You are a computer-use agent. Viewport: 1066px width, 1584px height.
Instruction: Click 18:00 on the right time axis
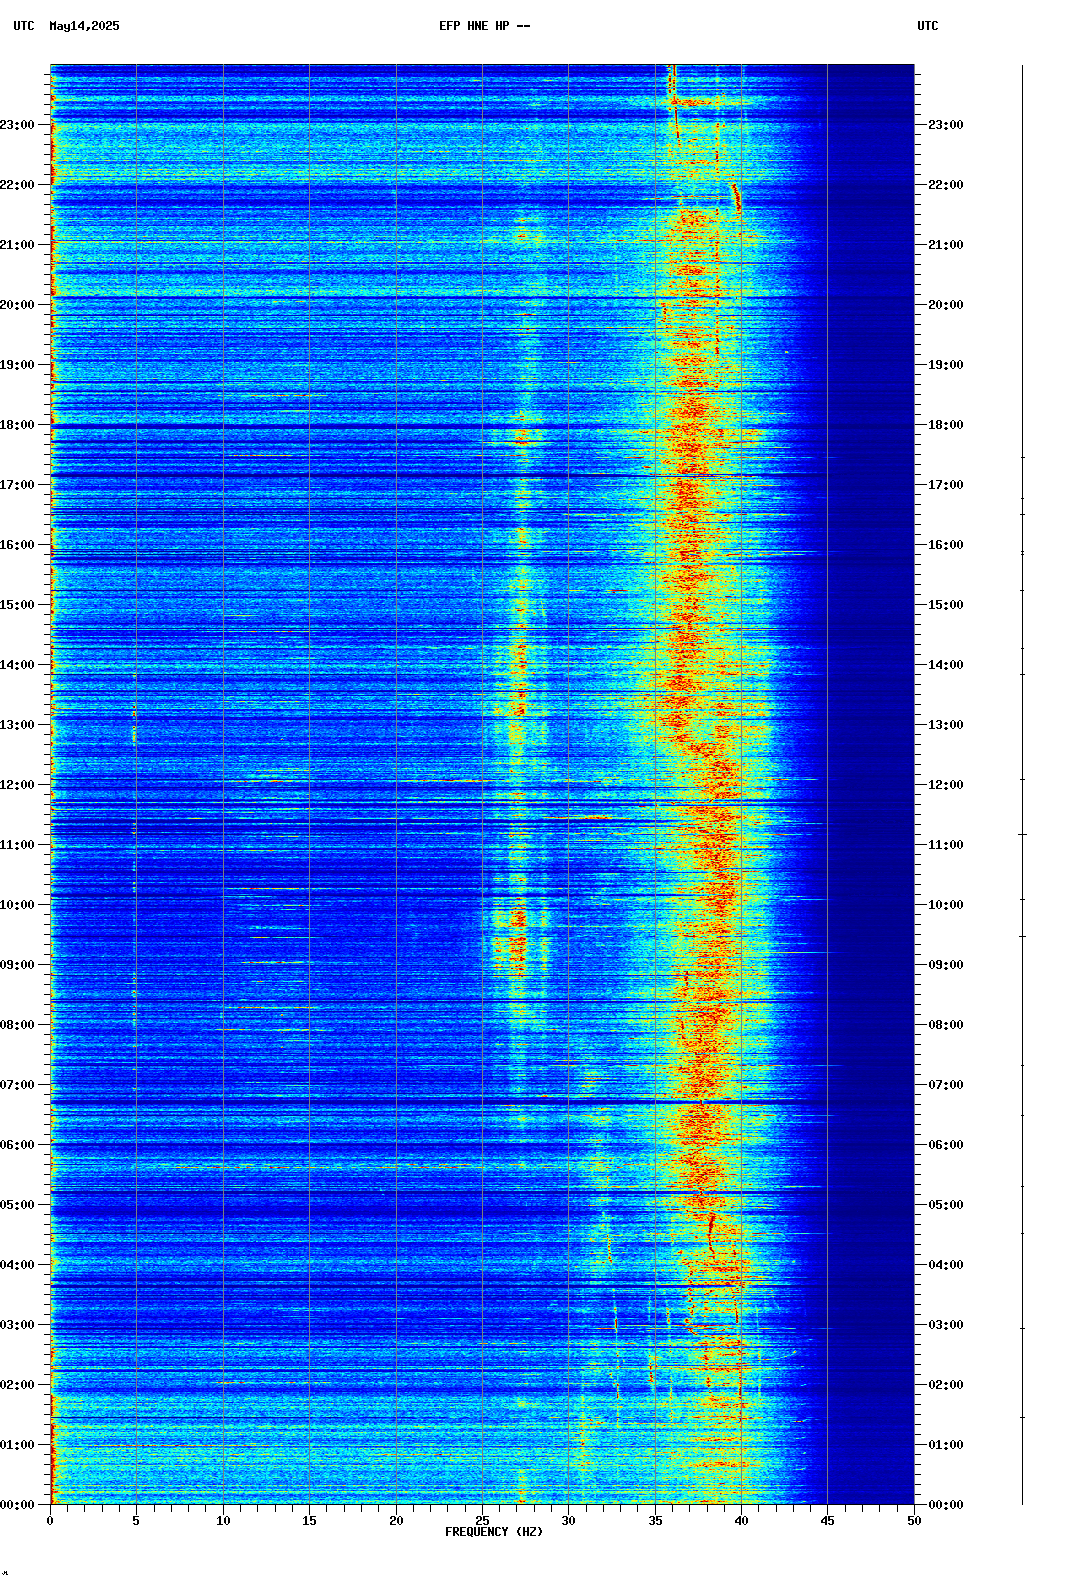click(x=946, y=425)
